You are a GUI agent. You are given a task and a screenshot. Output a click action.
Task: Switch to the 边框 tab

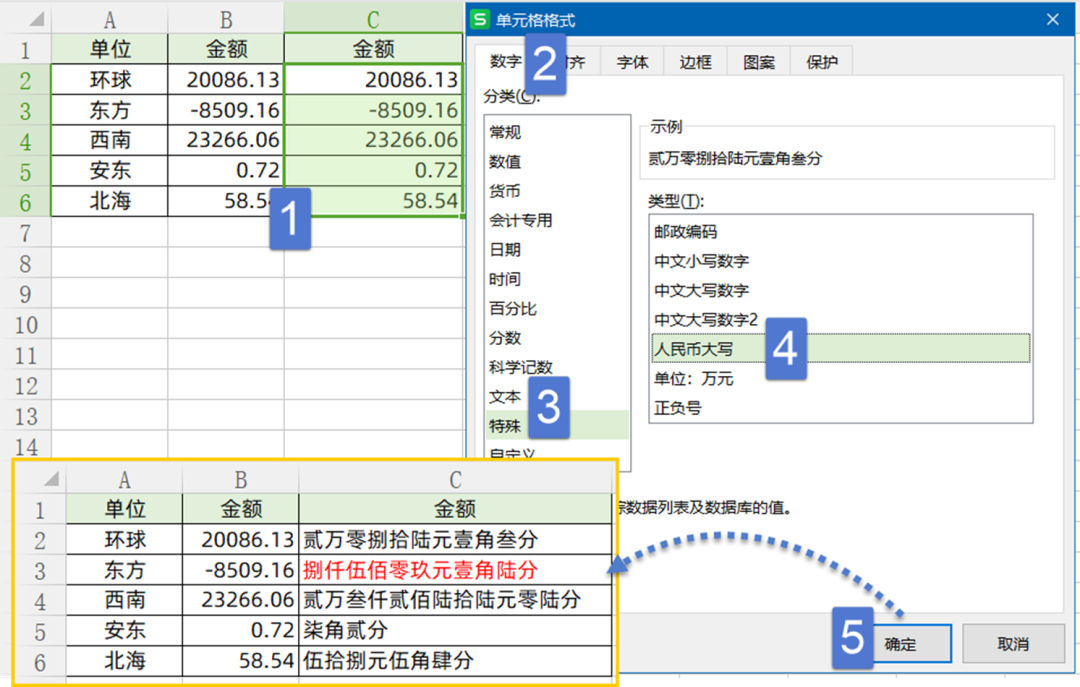(696, 62)
